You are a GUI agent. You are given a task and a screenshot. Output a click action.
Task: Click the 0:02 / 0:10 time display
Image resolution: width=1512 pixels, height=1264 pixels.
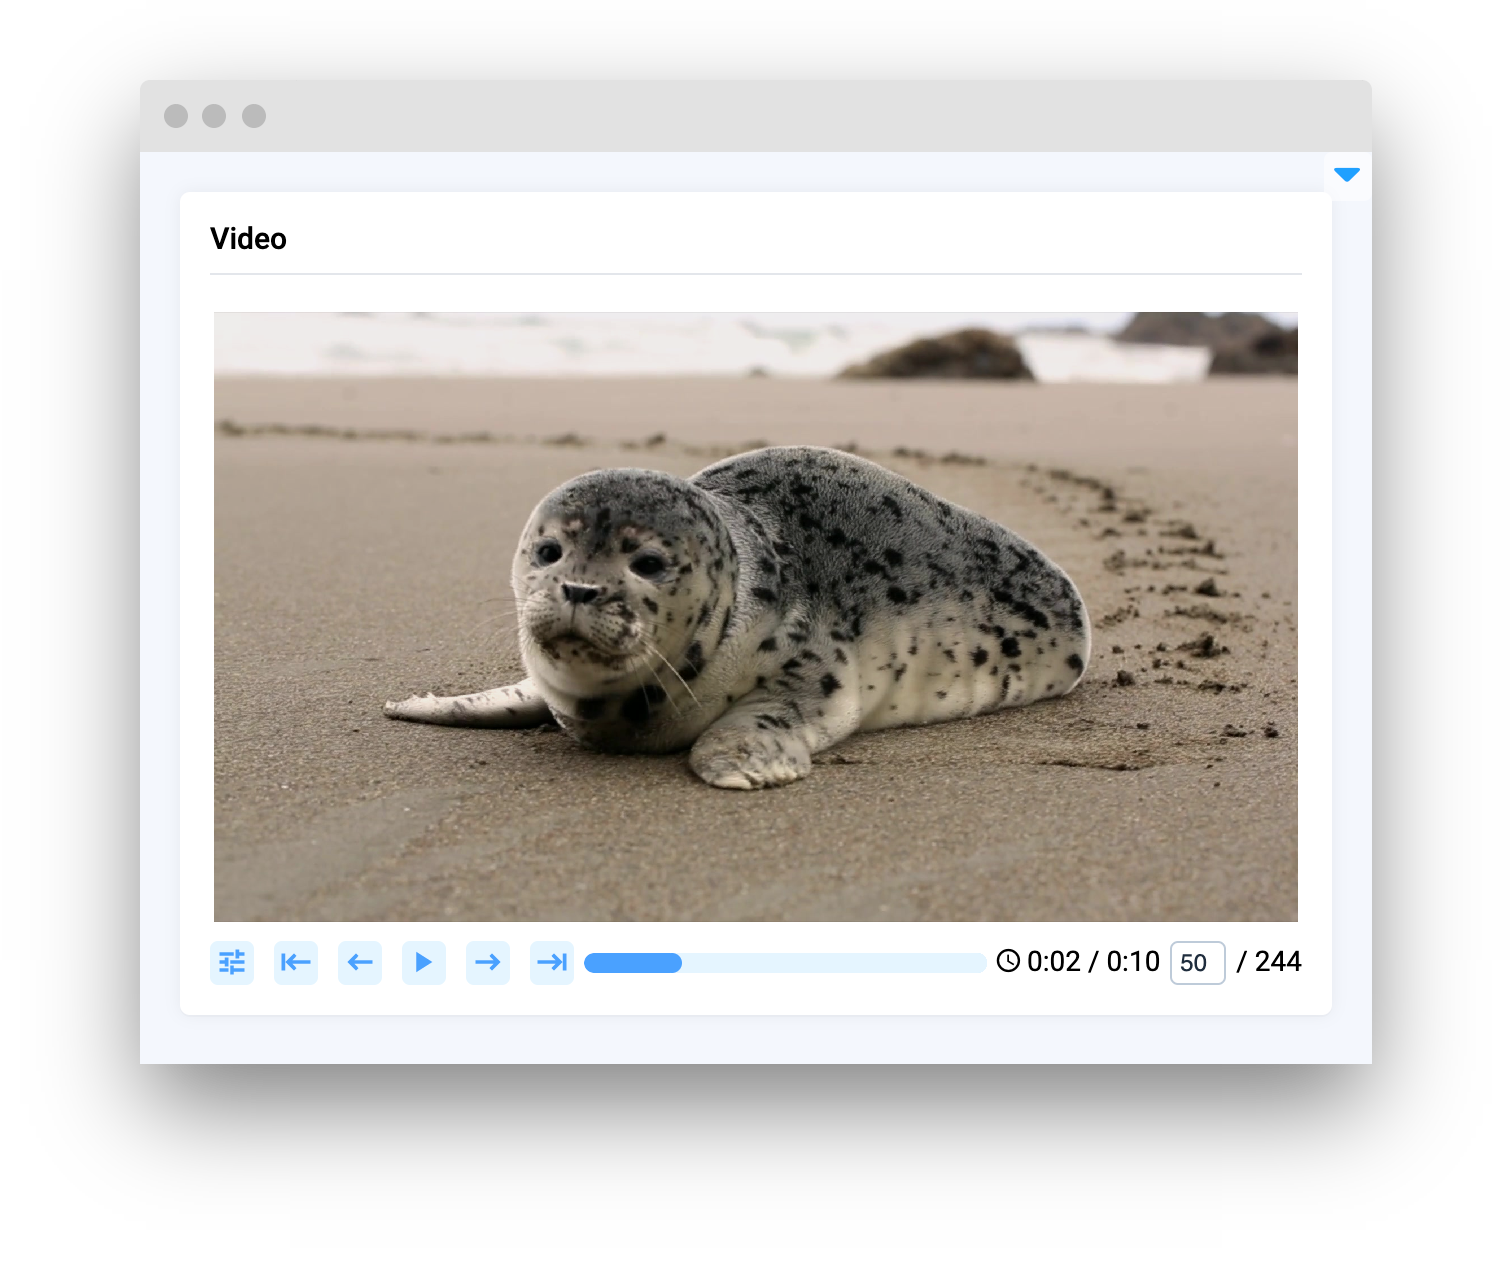coord(1093,962)
